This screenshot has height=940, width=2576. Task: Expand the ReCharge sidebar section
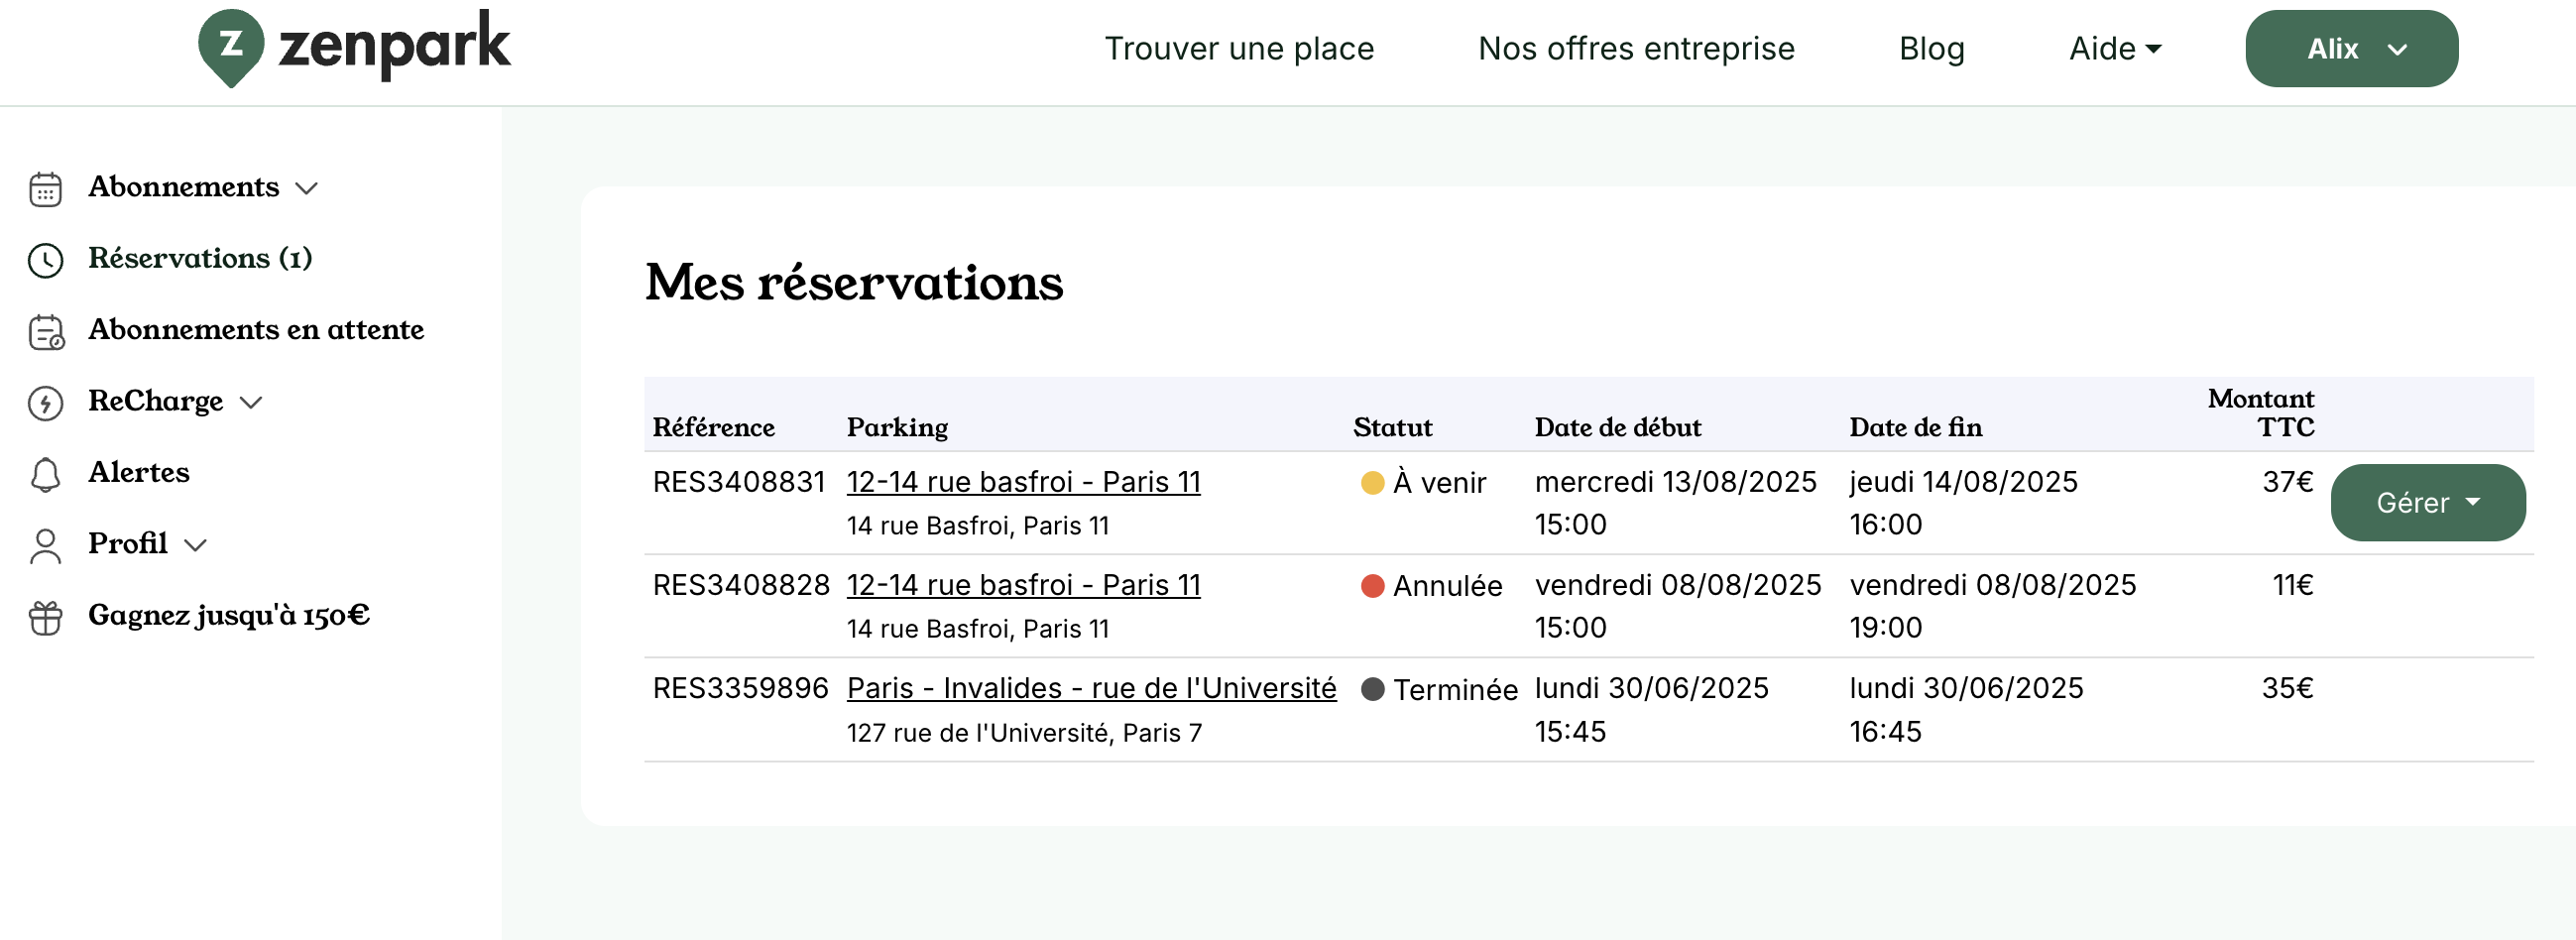pos(252,402)
